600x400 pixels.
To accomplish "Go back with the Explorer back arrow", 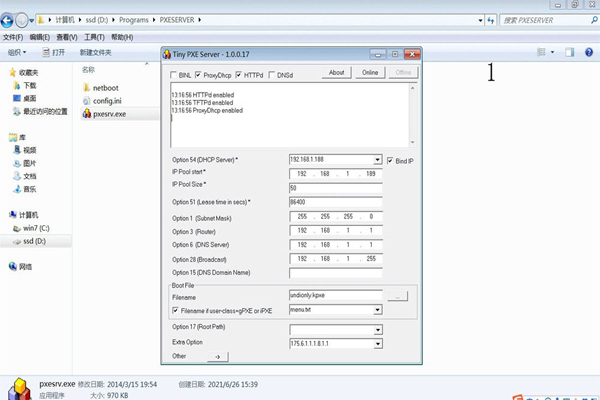I will click(7, 20).
